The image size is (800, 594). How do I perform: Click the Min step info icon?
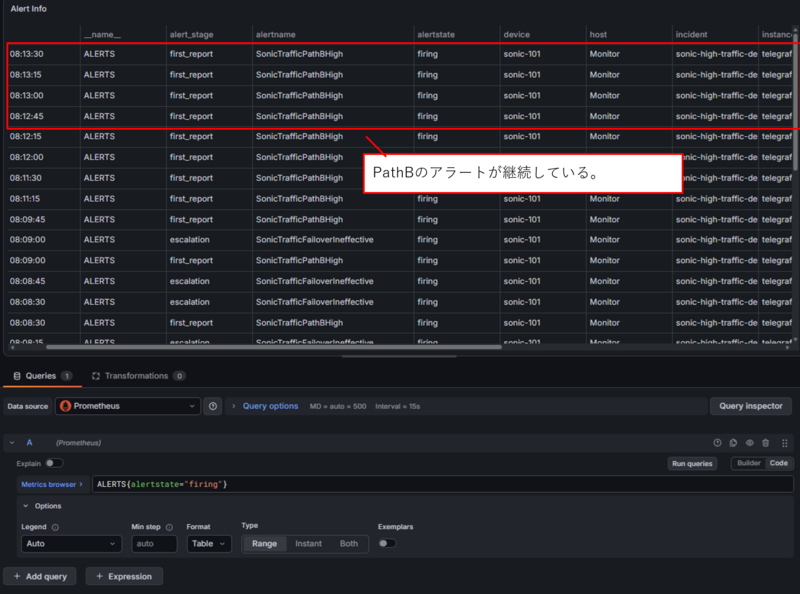pos(169,527)
